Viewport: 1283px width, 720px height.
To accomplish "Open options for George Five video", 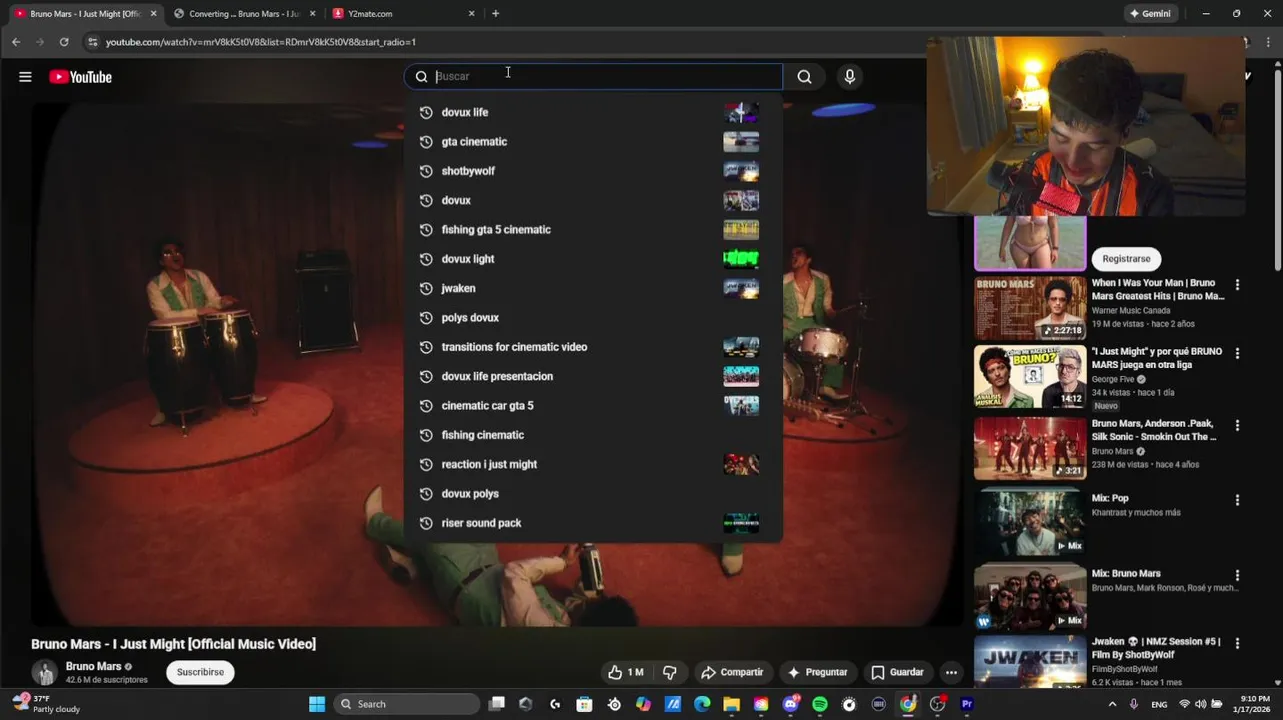I will (x=1237, y=354).
